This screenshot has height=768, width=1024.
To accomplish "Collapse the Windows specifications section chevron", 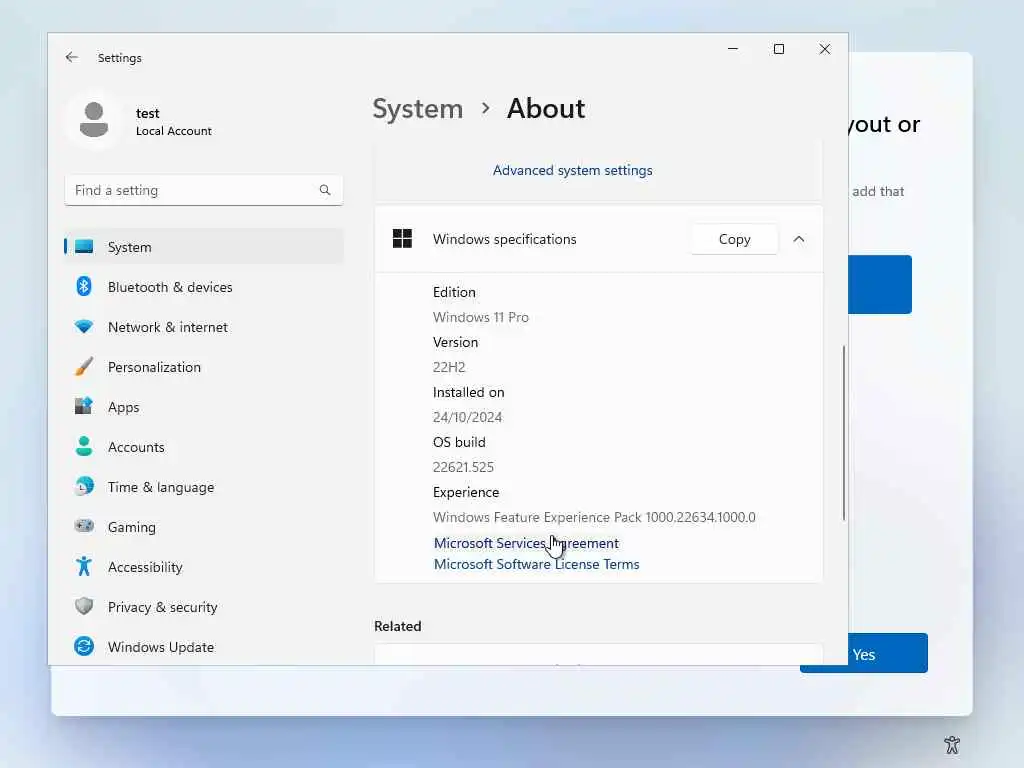I will (799, 239).
